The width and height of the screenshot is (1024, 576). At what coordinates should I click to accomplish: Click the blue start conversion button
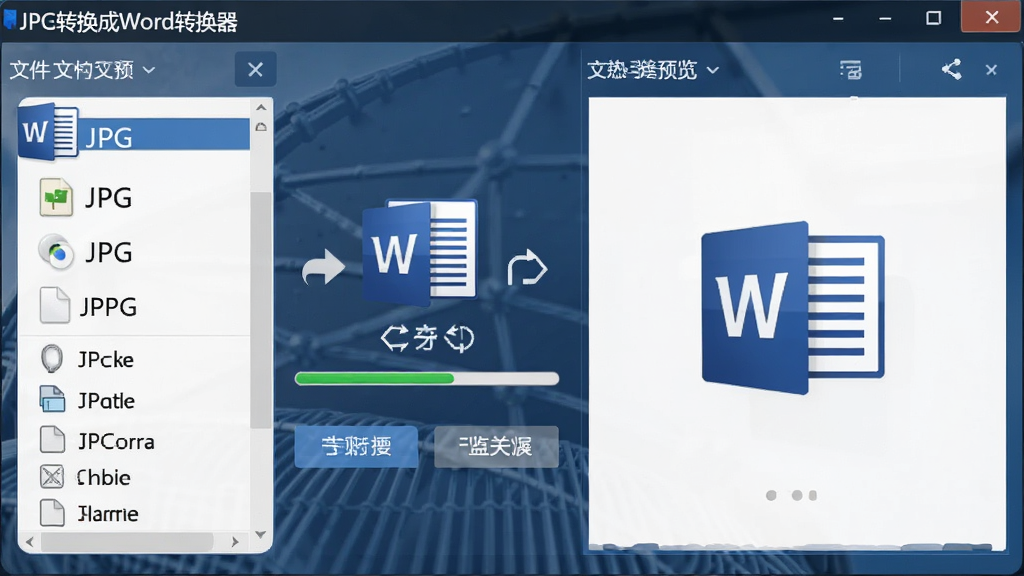357,447
